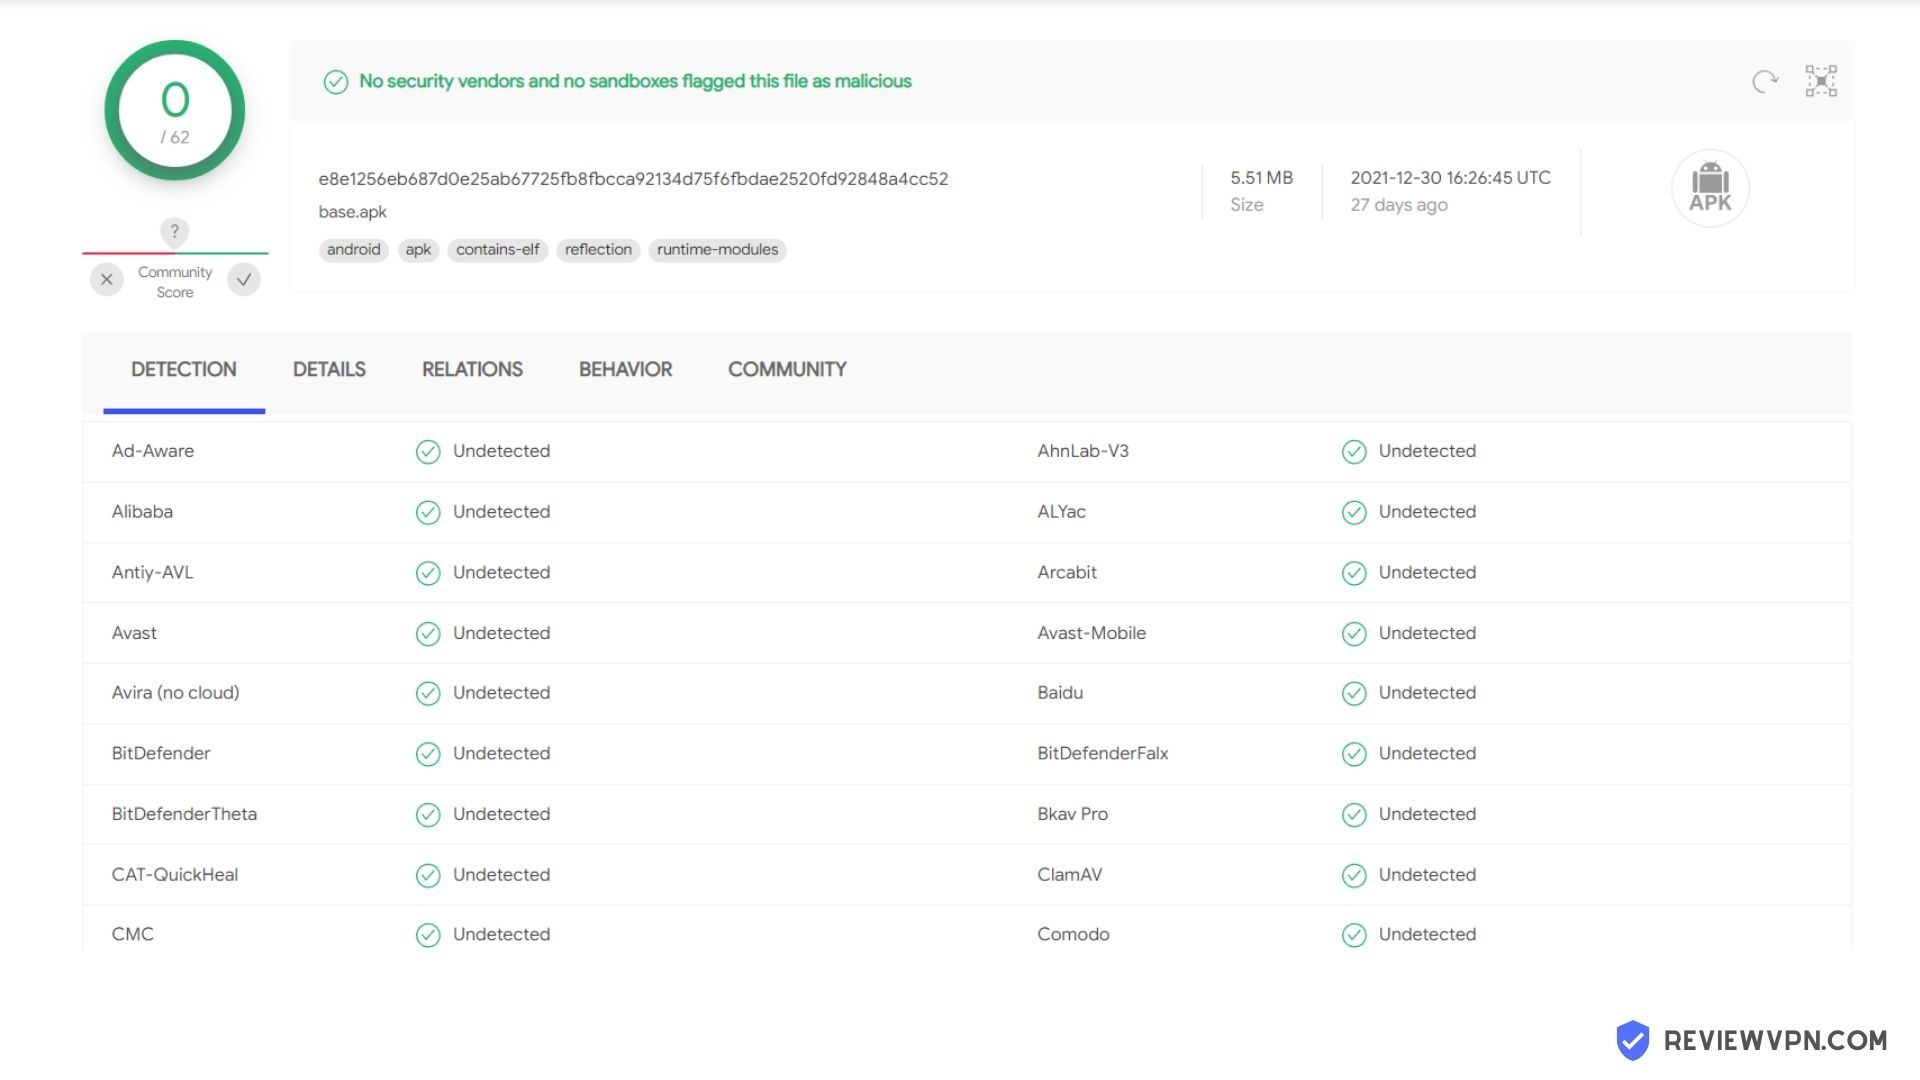Click the ClamAV undetected check icon

pos(1354,876)
